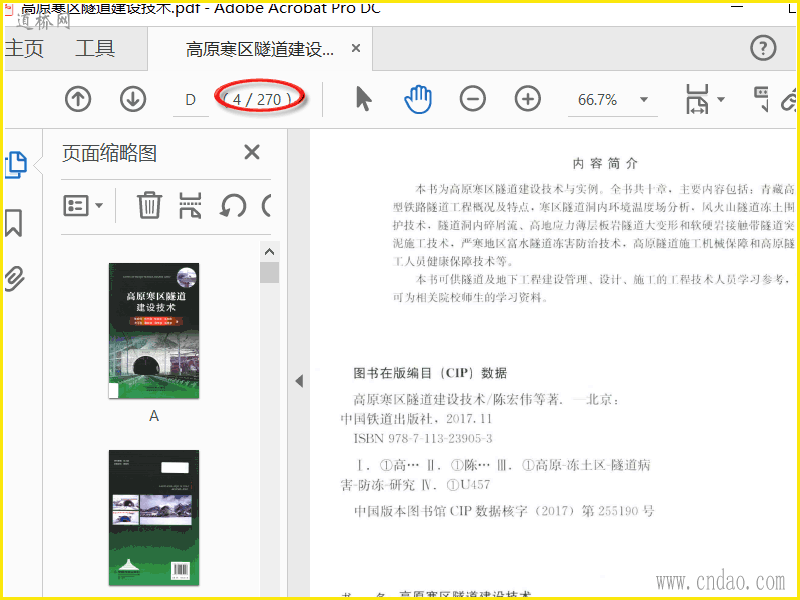
Task: Click the scroll up arrow in thumbnails panel
Action: [269, 252]
